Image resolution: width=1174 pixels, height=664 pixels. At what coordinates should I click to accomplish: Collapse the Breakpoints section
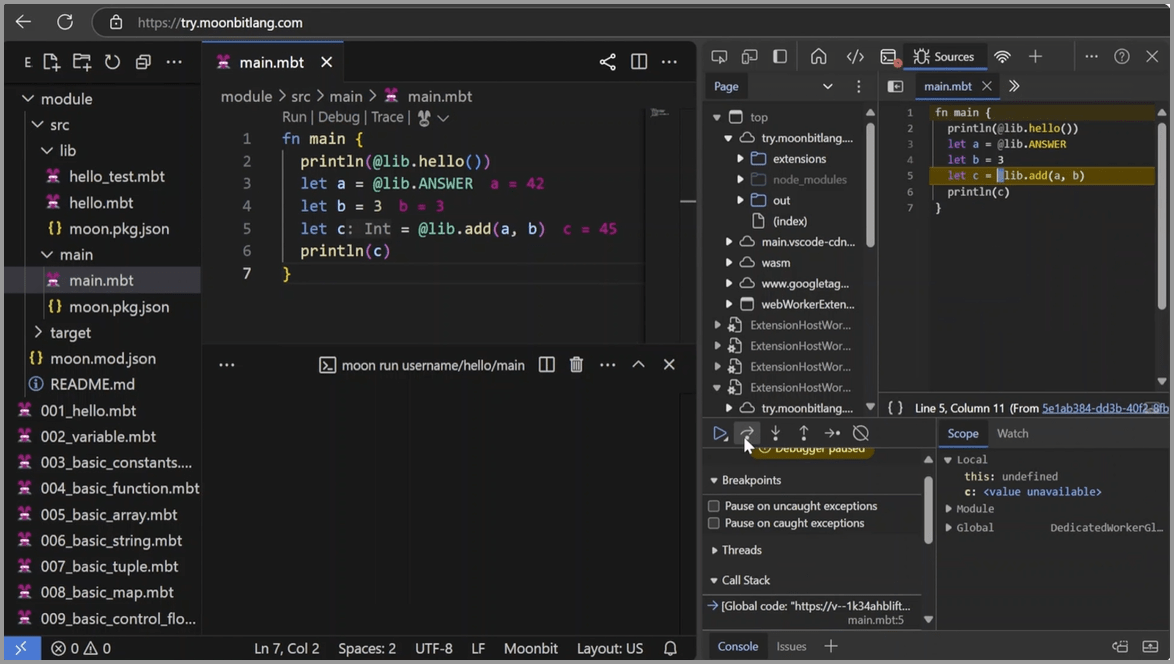[714, 481]
